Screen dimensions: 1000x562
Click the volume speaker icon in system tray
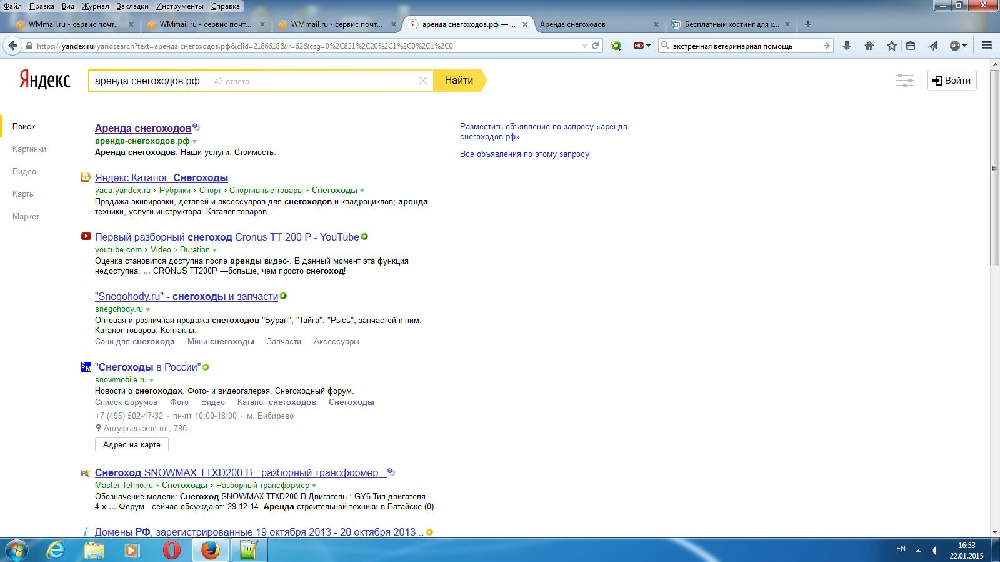click(x=934, y=550)
